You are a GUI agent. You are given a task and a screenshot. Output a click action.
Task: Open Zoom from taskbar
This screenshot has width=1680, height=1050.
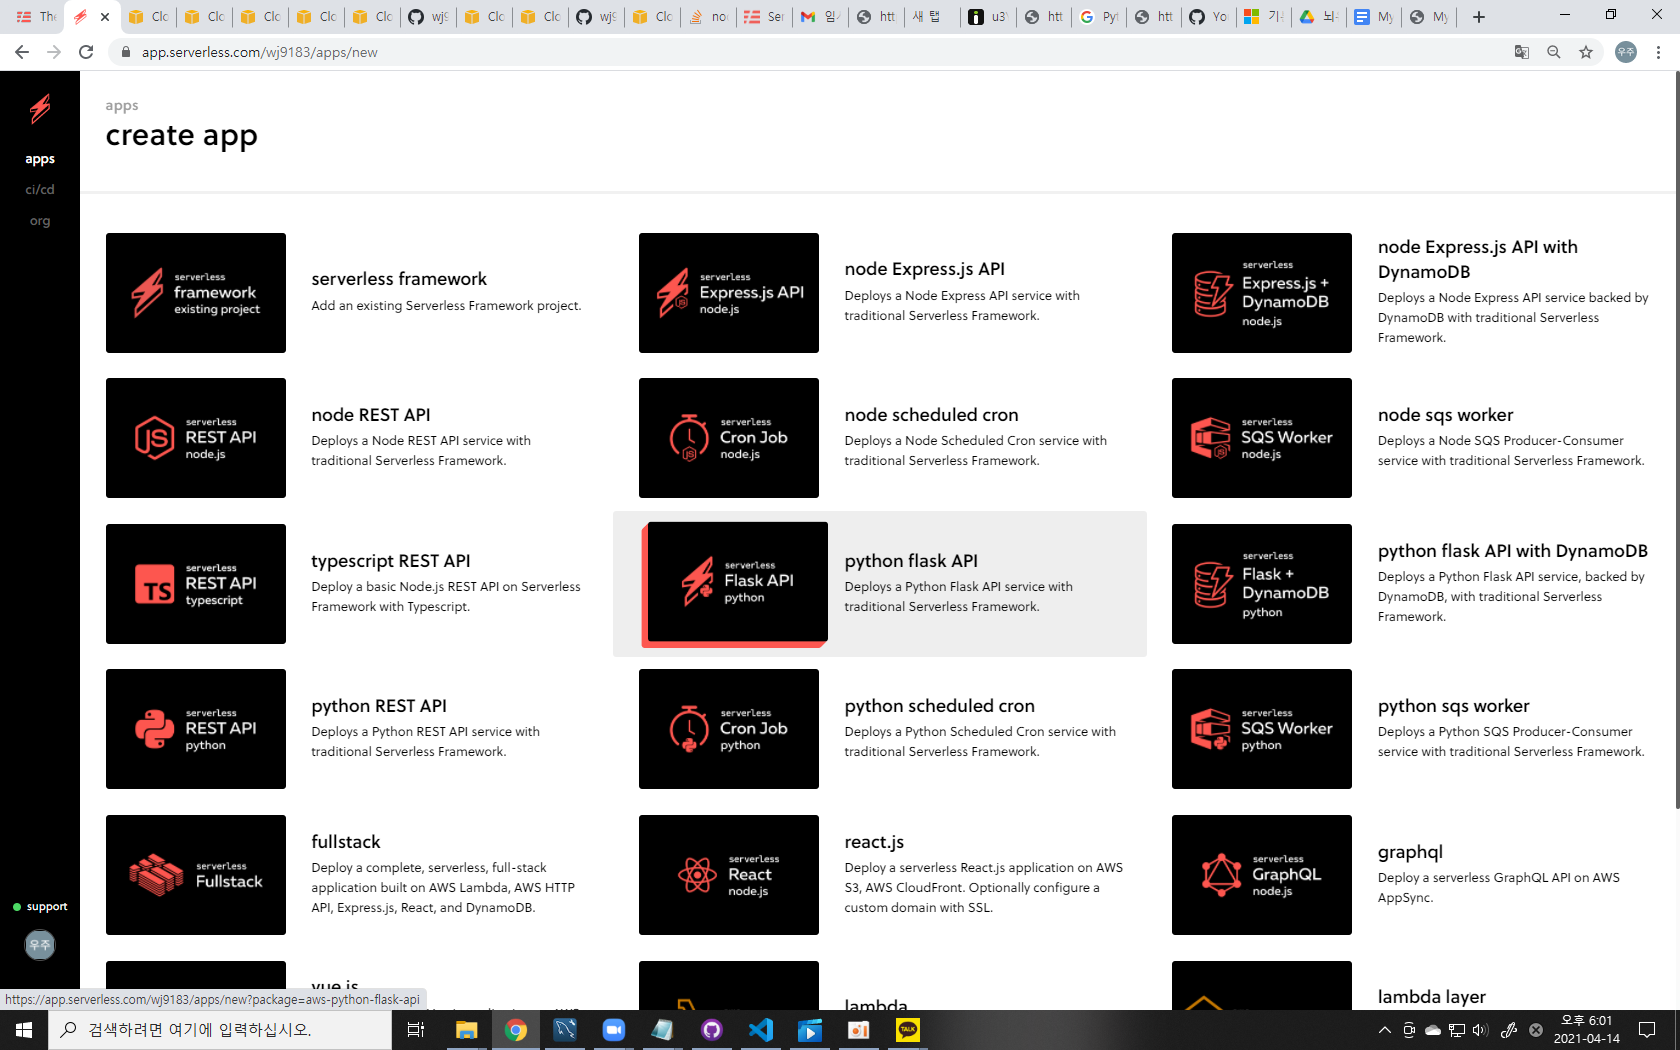(x=614, y=1030)
